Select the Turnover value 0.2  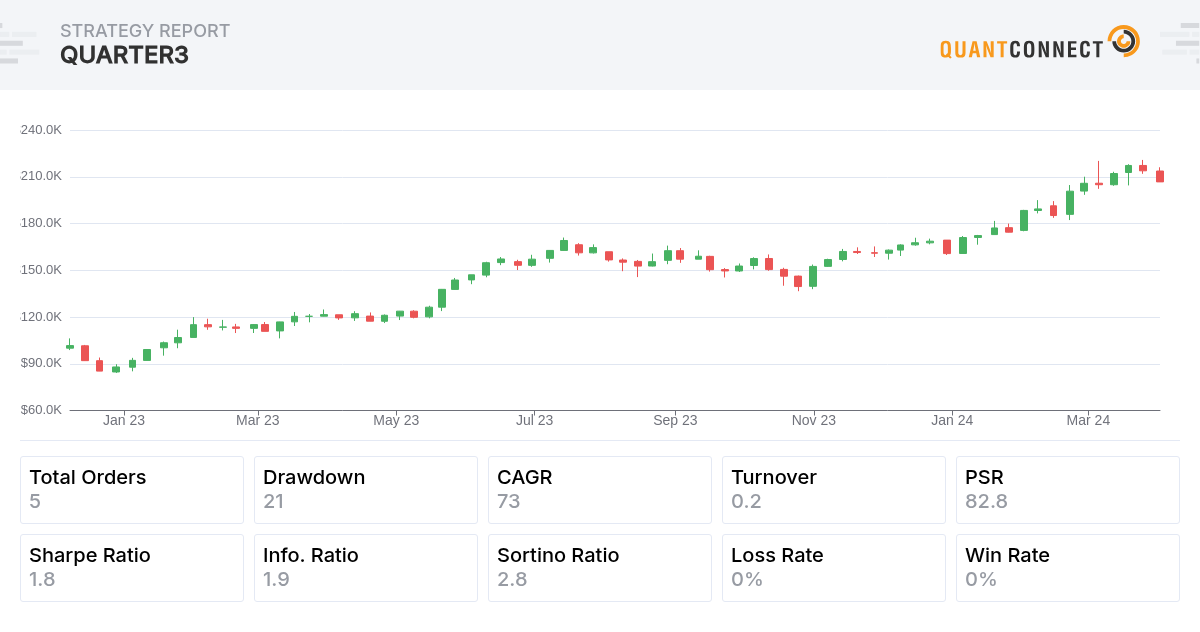[746, 501]
